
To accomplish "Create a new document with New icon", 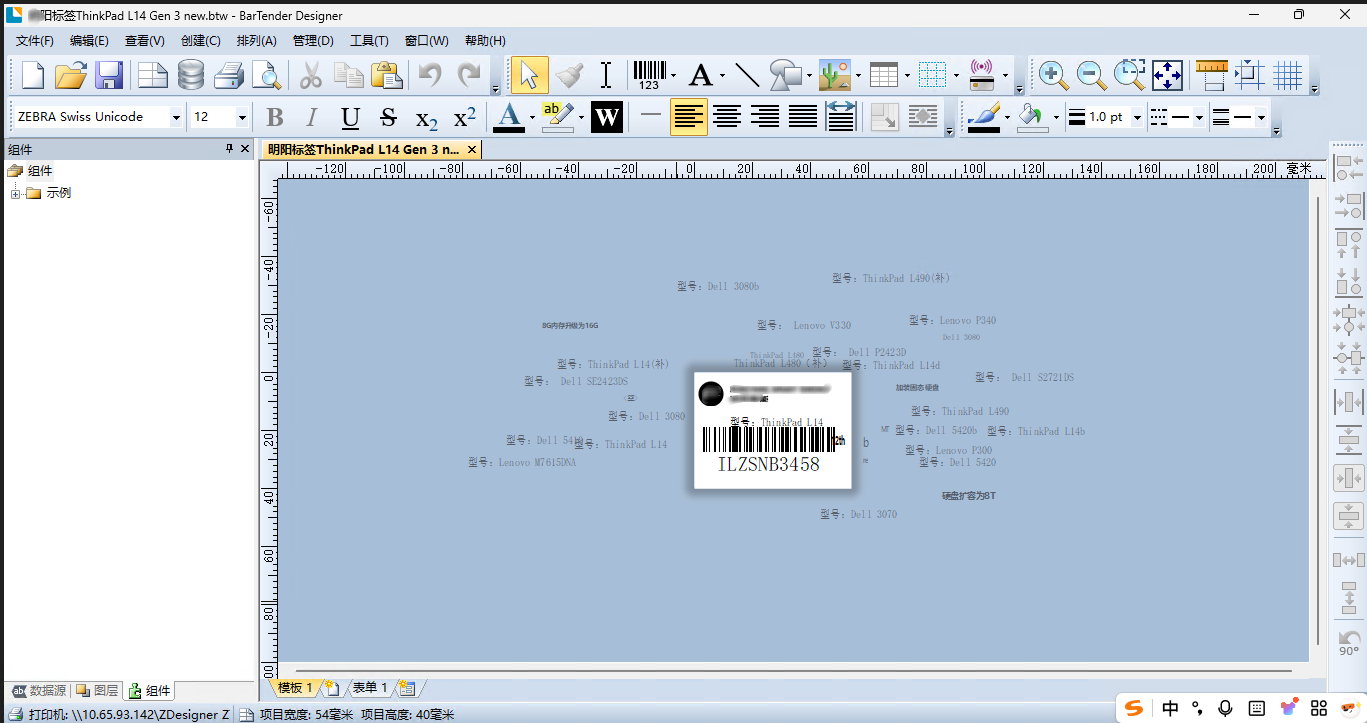I will [x=34, y=75].
